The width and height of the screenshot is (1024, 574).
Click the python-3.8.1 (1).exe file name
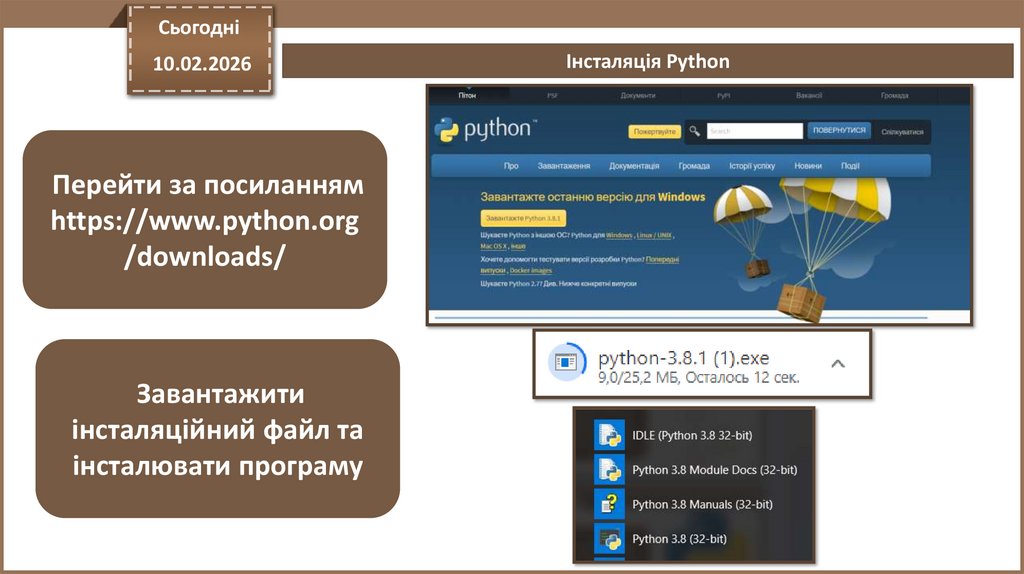point(684,358)
